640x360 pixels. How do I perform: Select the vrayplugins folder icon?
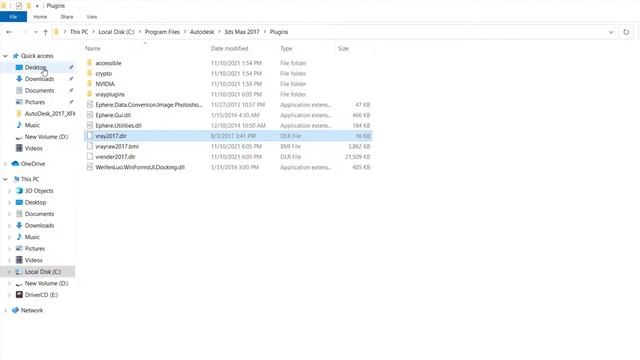89,94
